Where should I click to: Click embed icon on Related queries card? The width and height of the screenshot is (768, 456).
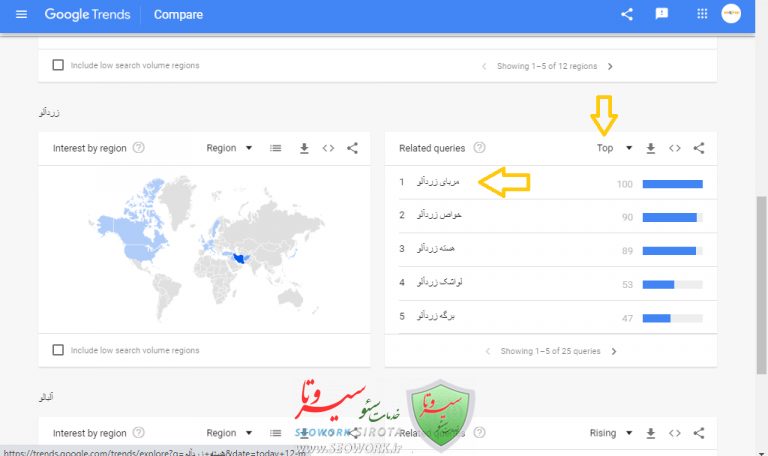click(675, 148)
